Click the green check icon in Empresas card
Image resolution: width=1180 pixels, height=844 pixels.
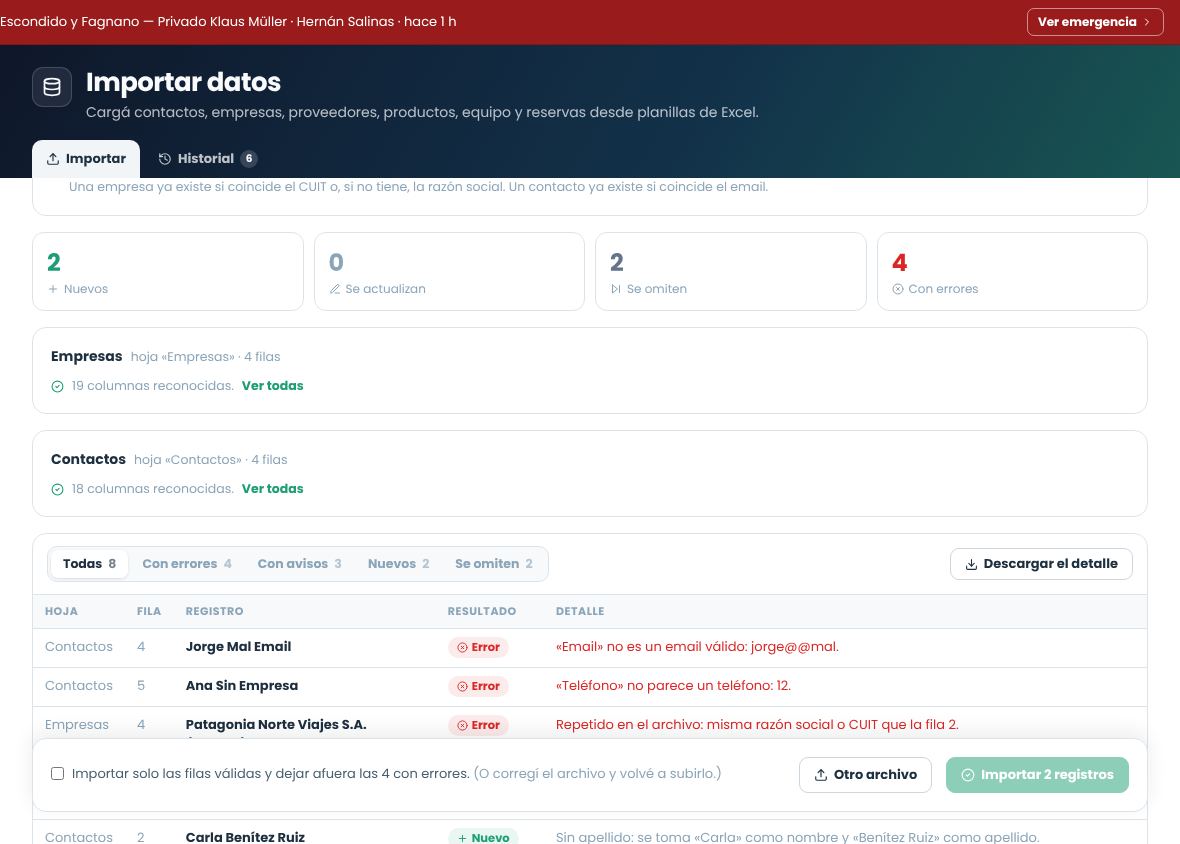(x=57, y=387)
